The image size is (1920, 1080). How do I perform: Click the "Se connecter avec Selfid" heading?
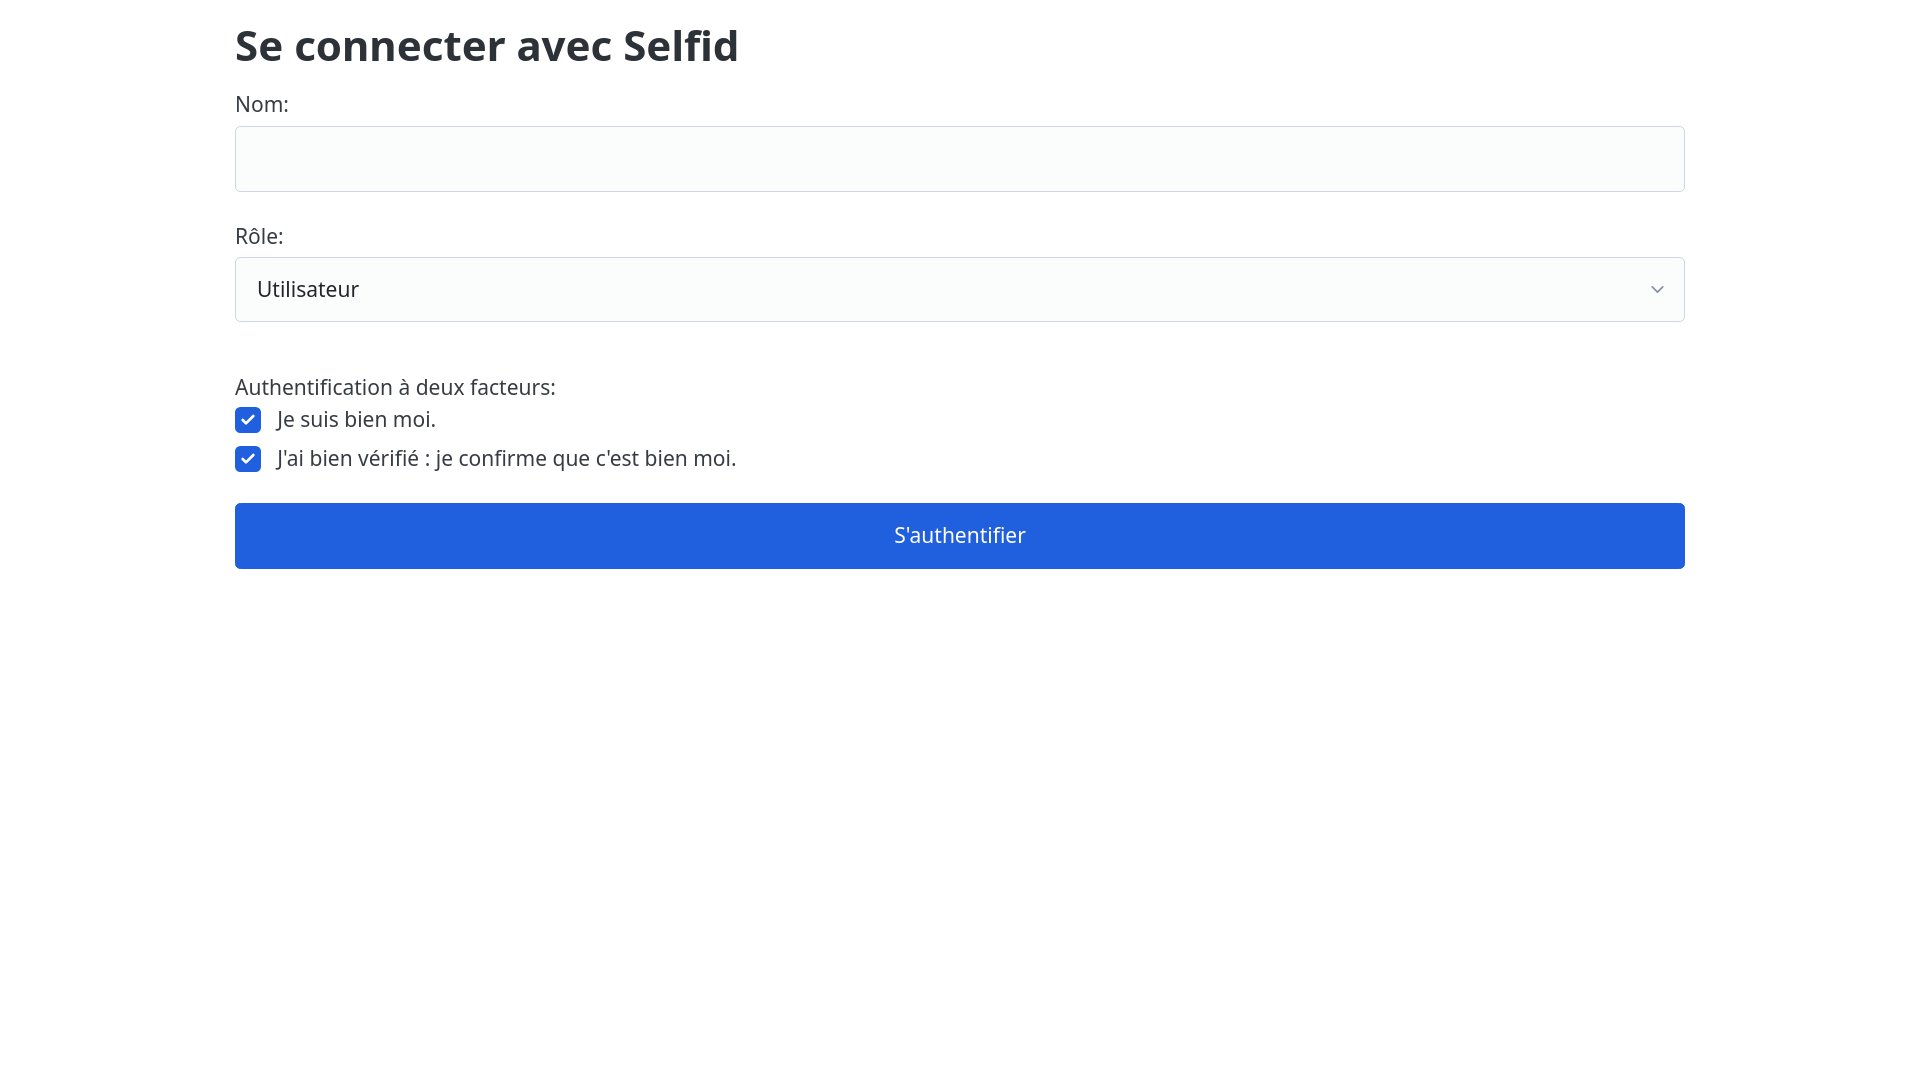coord(486,46)
